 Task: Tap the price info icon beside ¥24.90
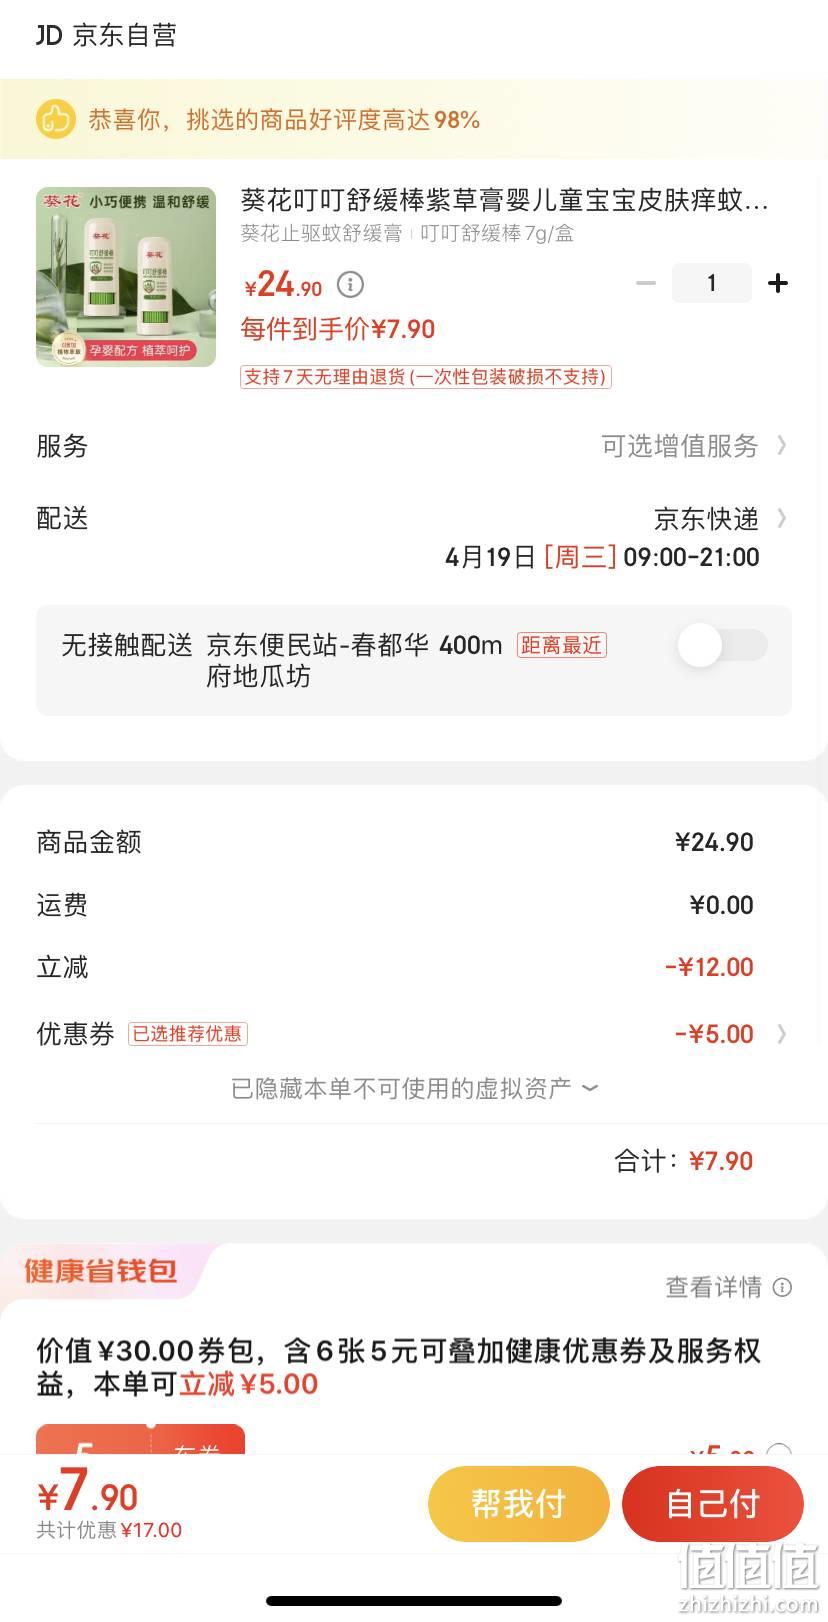[350, 285]
